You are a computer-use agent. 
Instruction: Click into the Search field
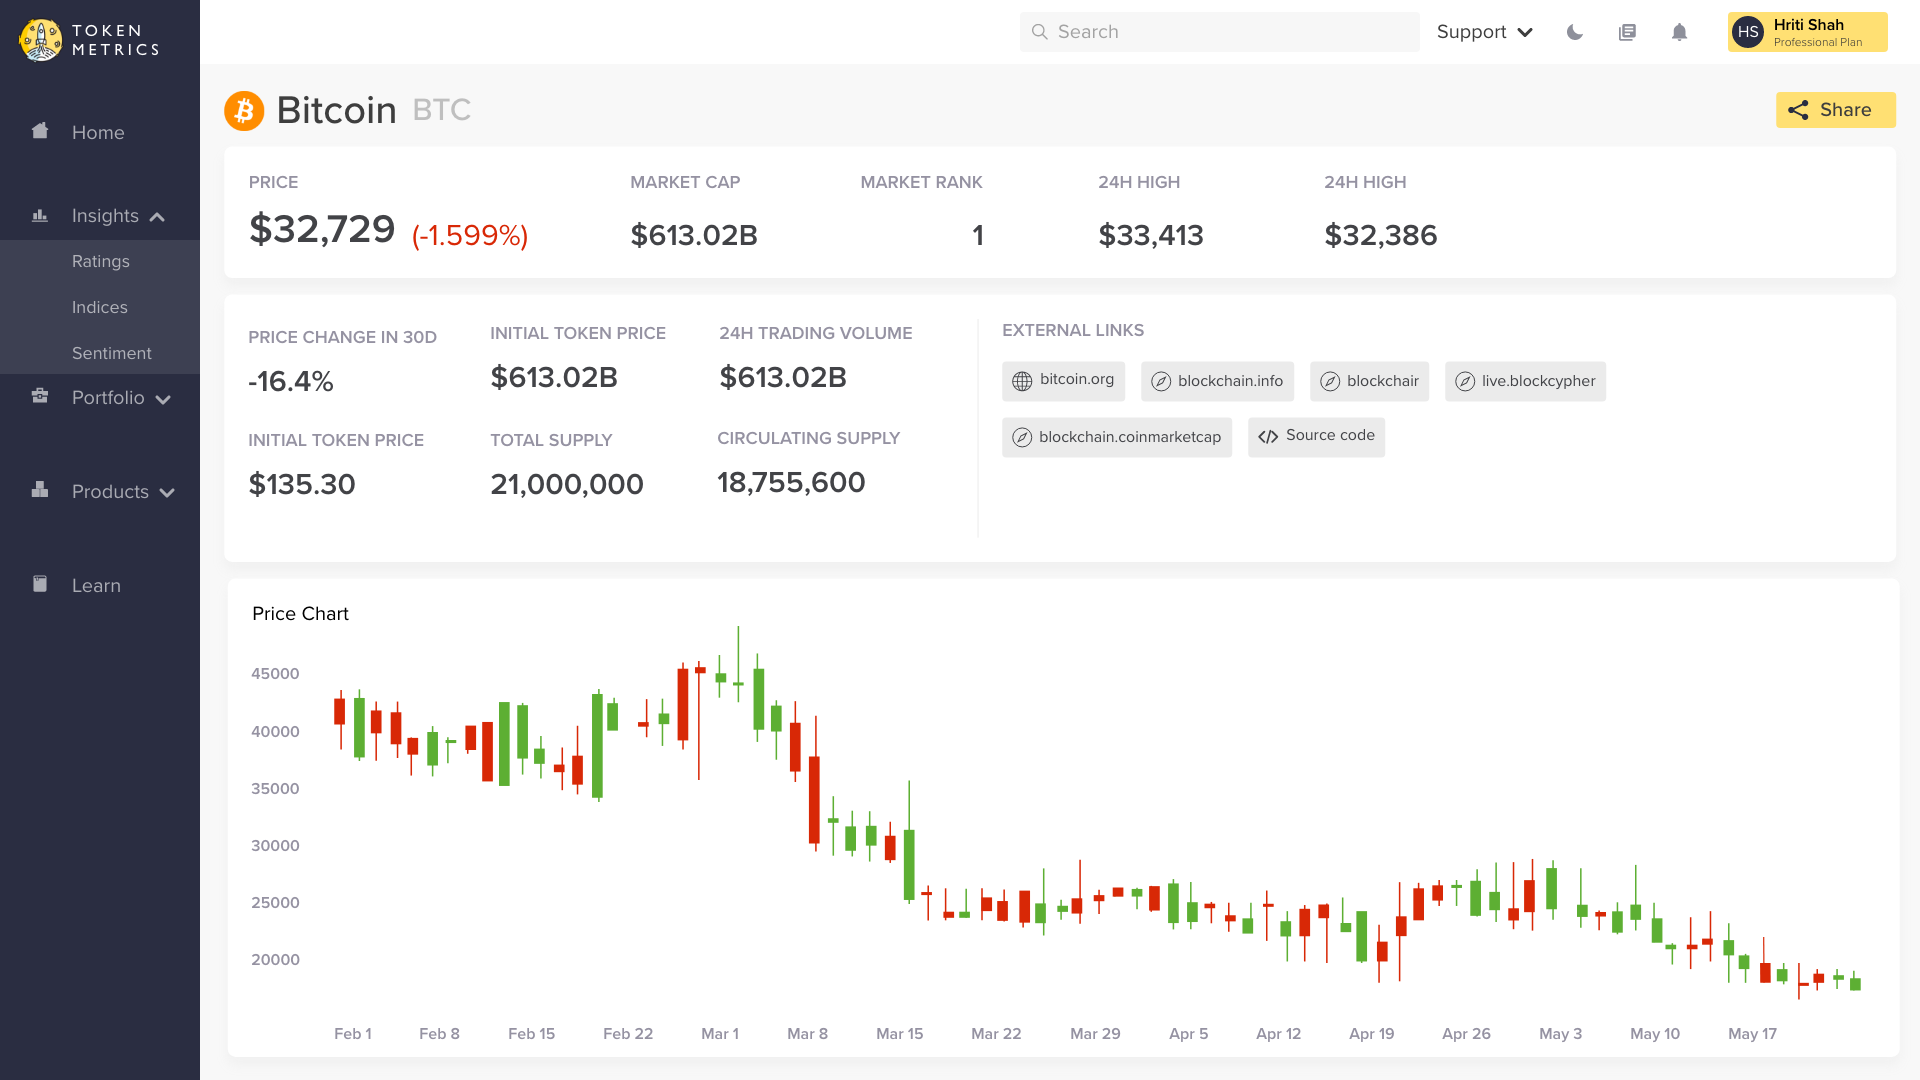click(1220, 32)
